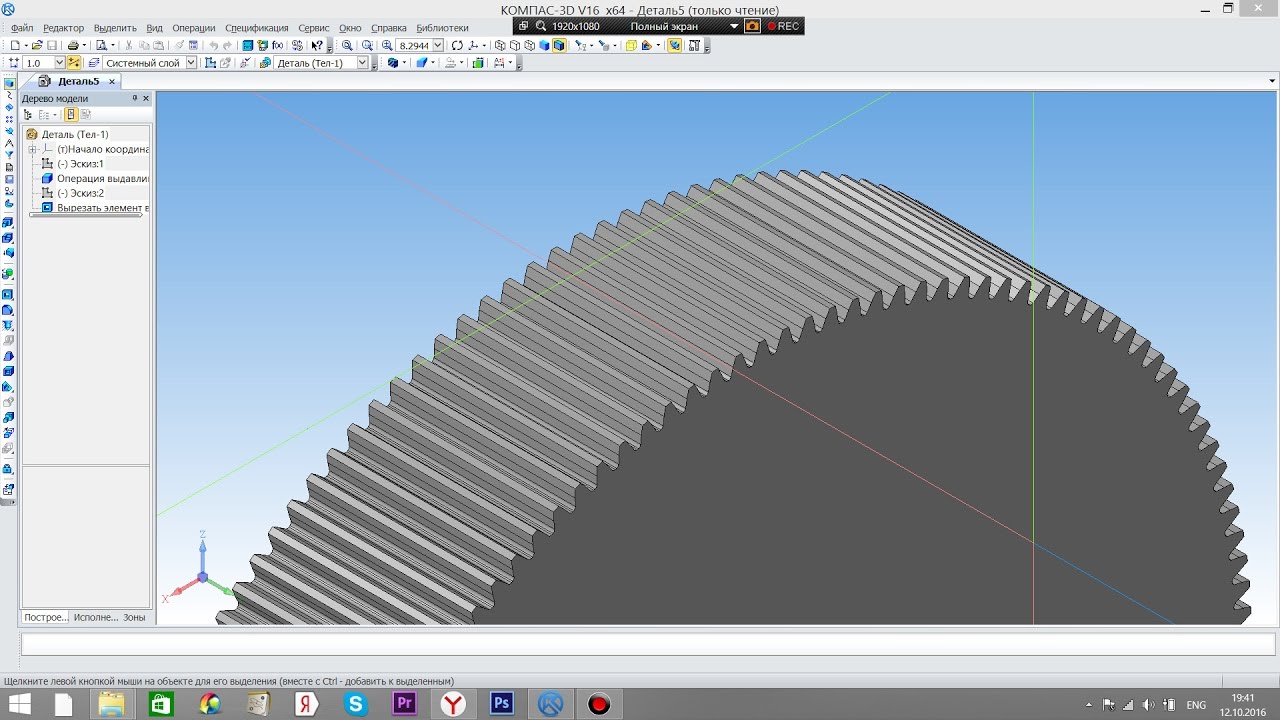Screen dimensions: 1280x720
Task: Open the zoom scale 8.2944 dropdown
Action: point(438,45)
